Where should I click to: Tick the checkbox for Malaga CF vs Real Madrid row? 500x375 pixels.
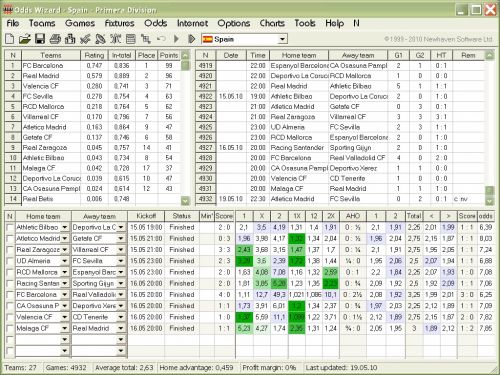click(10, 328)
